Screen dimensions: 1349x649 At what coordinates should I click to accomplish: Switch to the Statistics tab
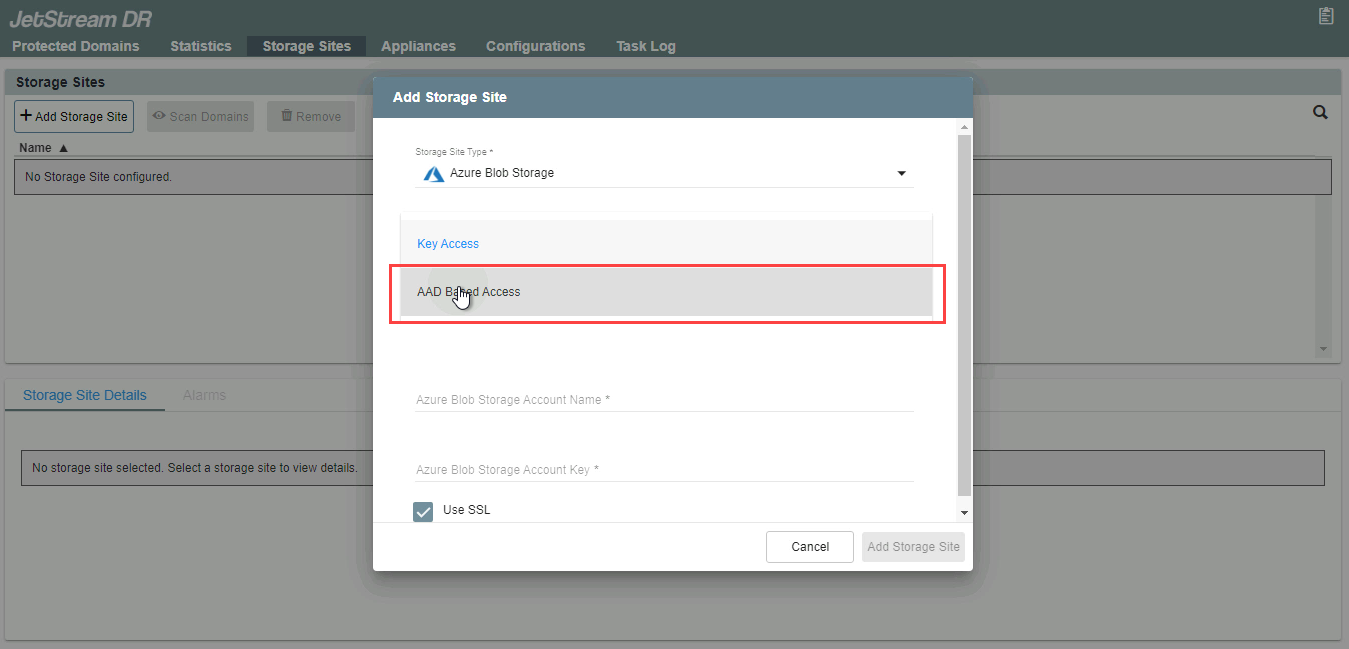coord(200,46)
